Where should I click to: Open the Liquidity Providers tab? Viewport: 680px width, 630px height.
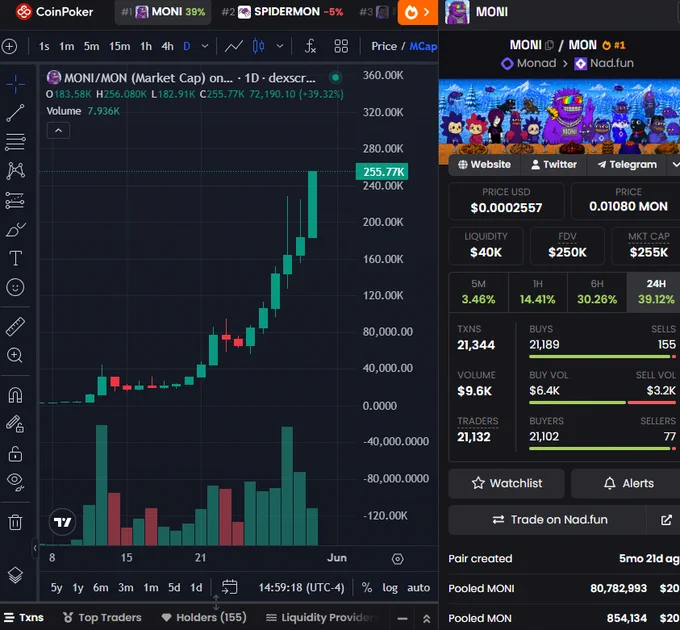pyautogui.click(x=321, y=617)
